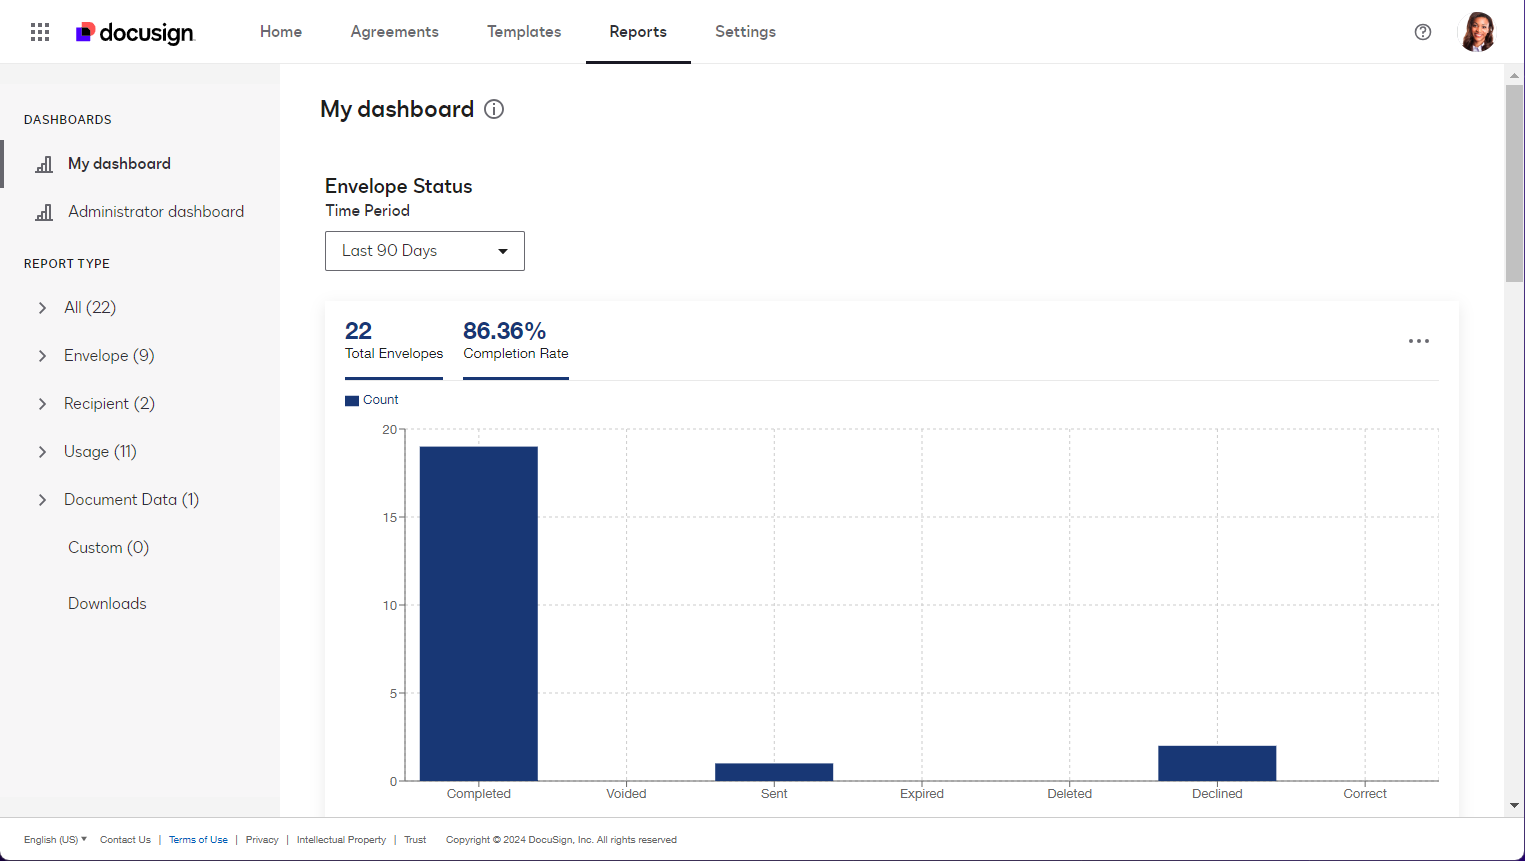Open the Templates section

pyautogui.click(x=524, y=31)
